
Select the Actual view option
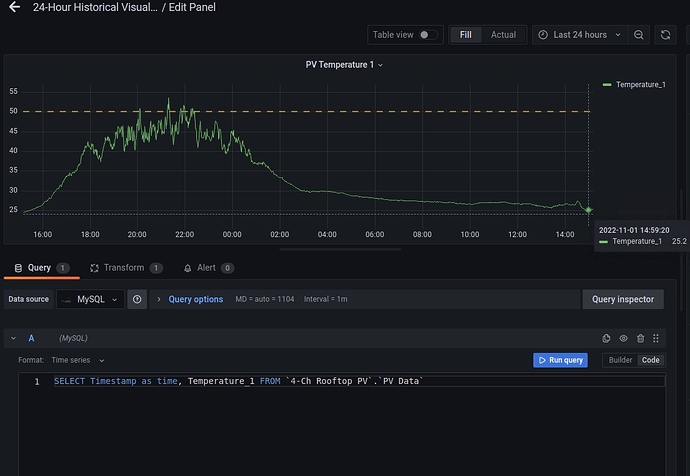[503, 35]
